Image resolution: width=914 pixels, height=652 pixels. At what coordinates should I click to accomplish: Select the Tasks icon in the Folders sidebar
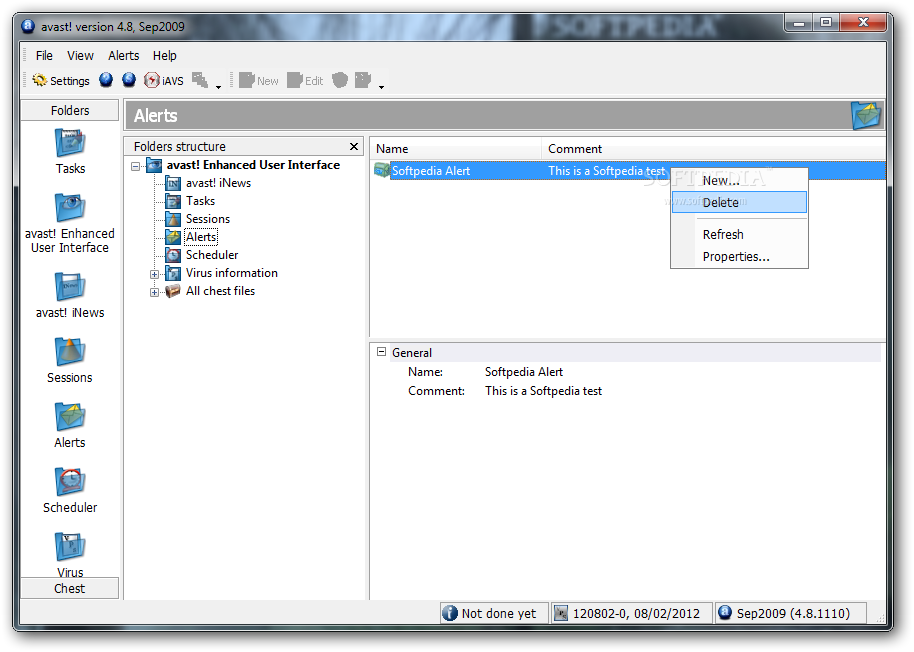click(70, 151)
